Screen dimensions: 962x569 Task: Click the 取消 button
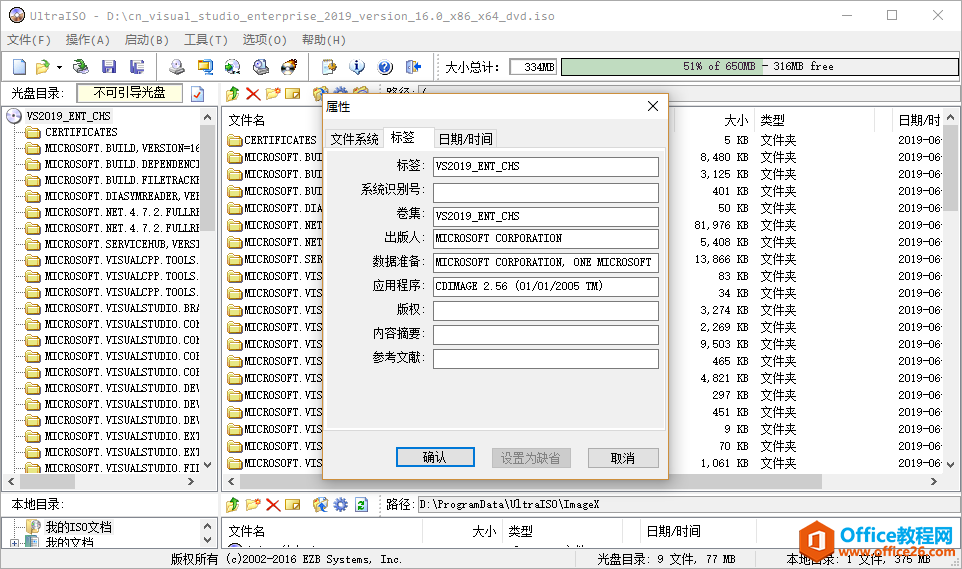point(622,458)
